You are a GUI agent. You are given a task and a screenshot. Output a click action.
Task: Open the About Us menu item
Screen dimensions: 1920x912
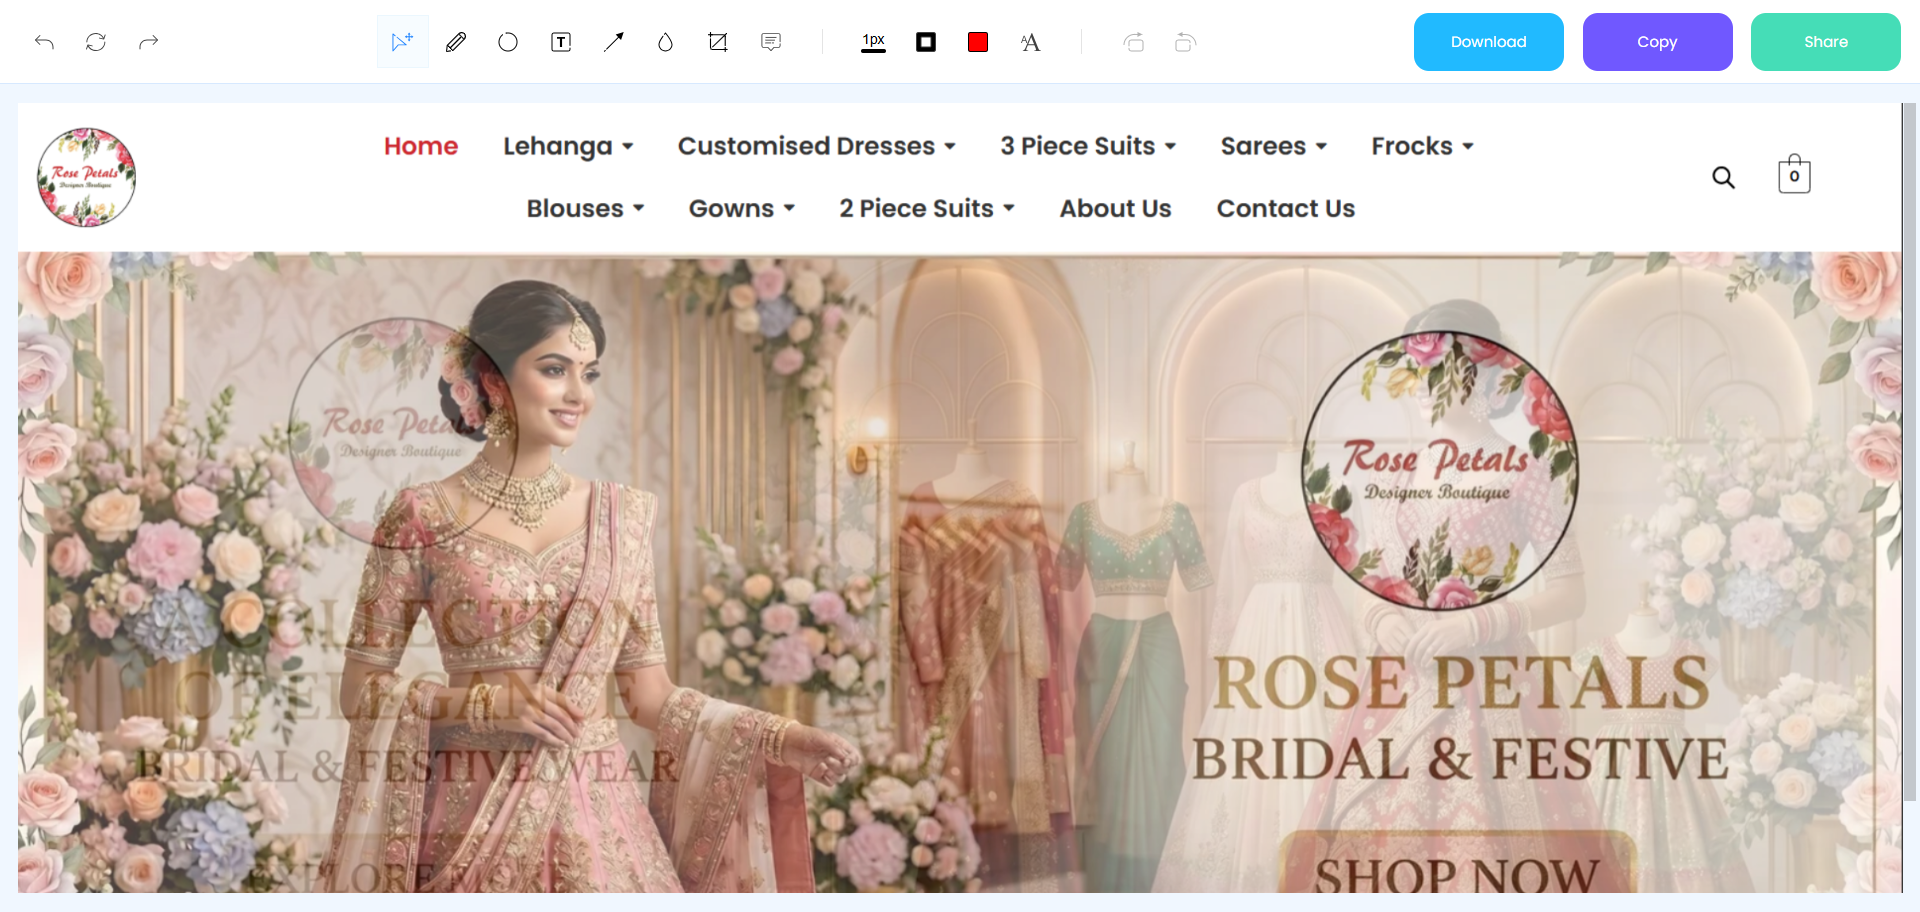pyautogui.click(x=1115, y=209)
